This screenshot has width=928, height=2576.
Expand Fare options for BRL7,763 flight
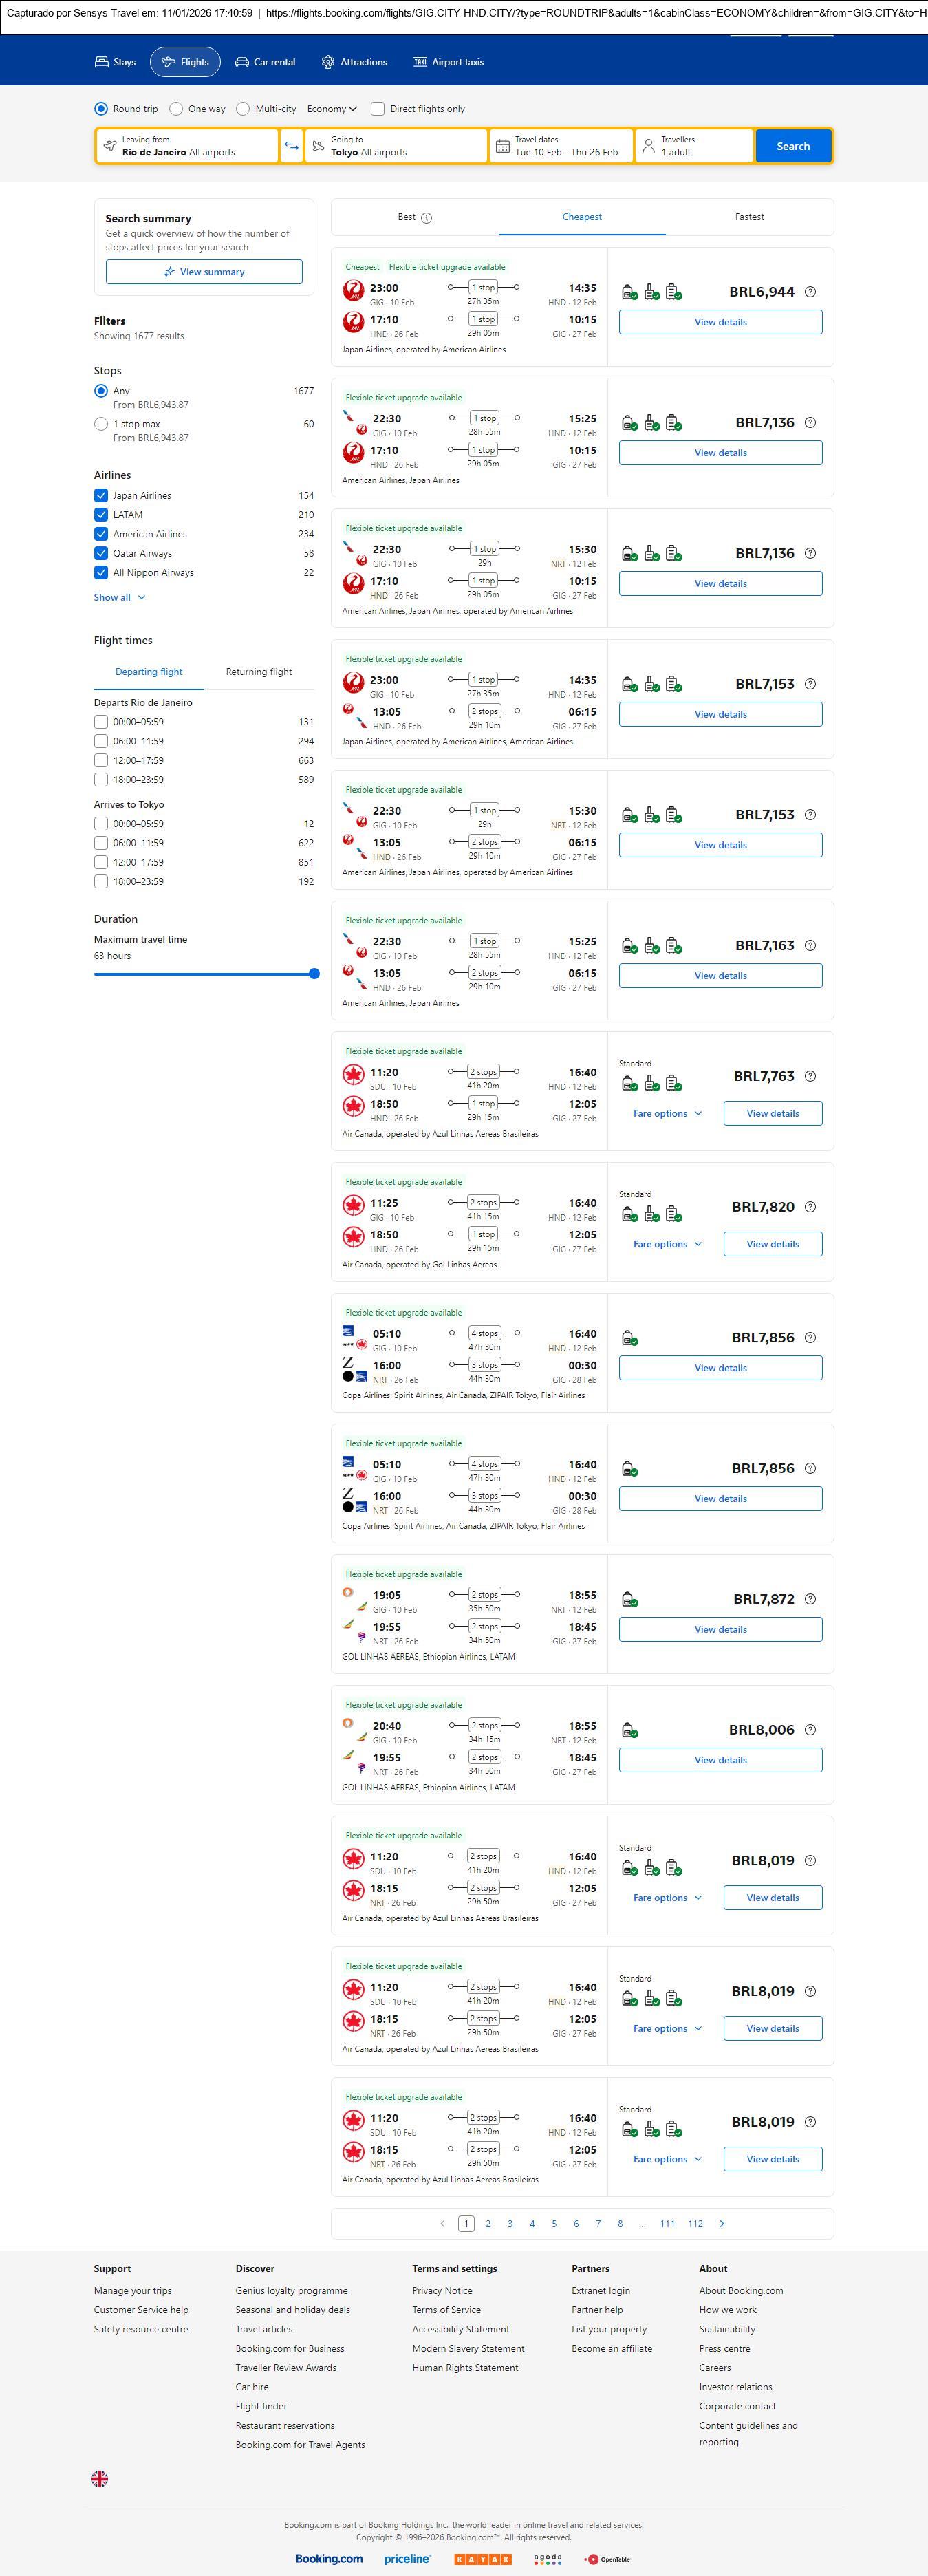[667, 1113]
